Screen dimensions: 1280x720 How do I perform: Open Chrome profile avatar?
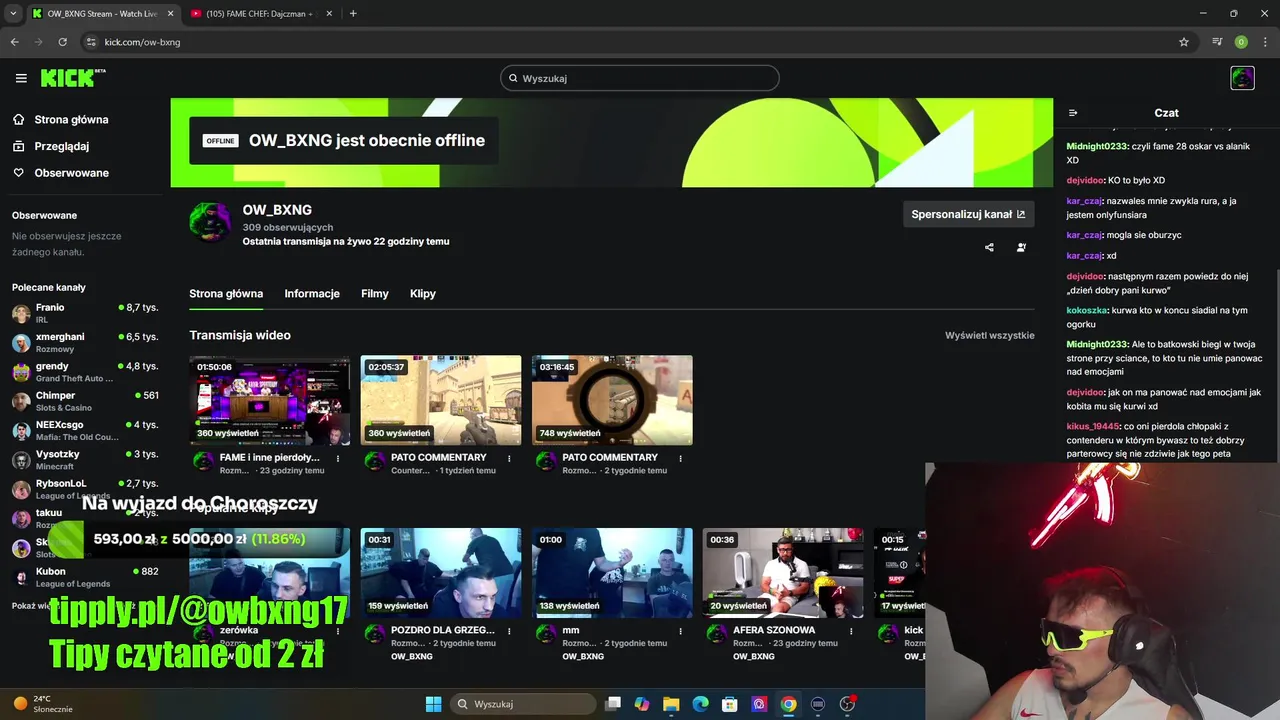point(1241,42)
